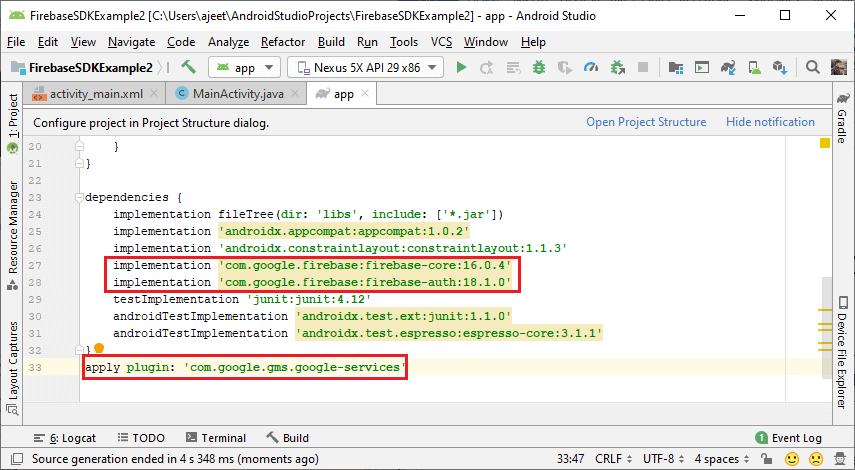Toggle fold marker at line 32
The image size is (855, 470).
80,350
